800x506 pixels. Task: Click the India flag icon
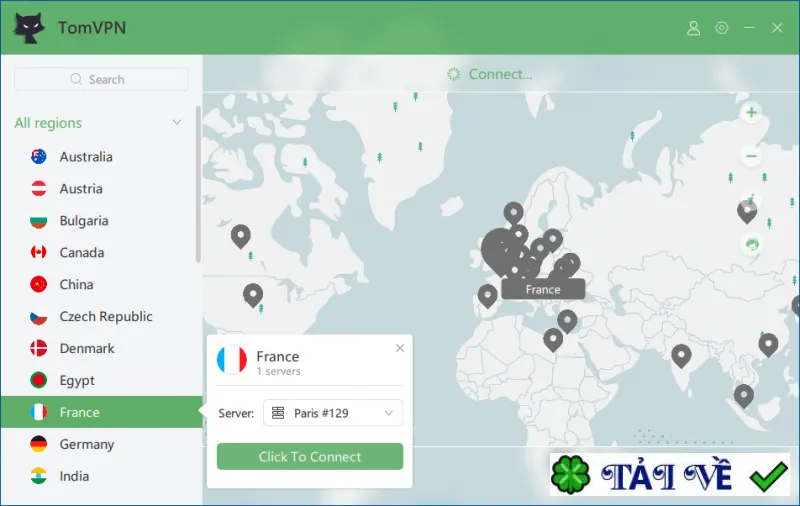tap(39, 476)
